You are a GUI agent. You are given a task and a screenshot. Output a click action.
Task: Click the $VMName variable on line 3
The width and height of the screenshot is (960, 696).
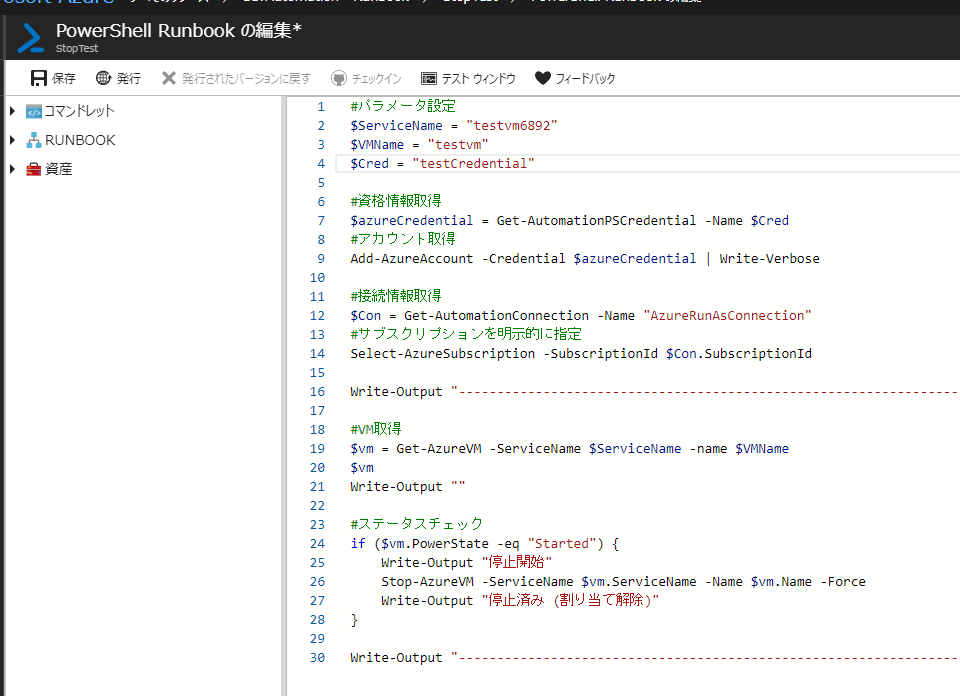click(x=377, y=144)
